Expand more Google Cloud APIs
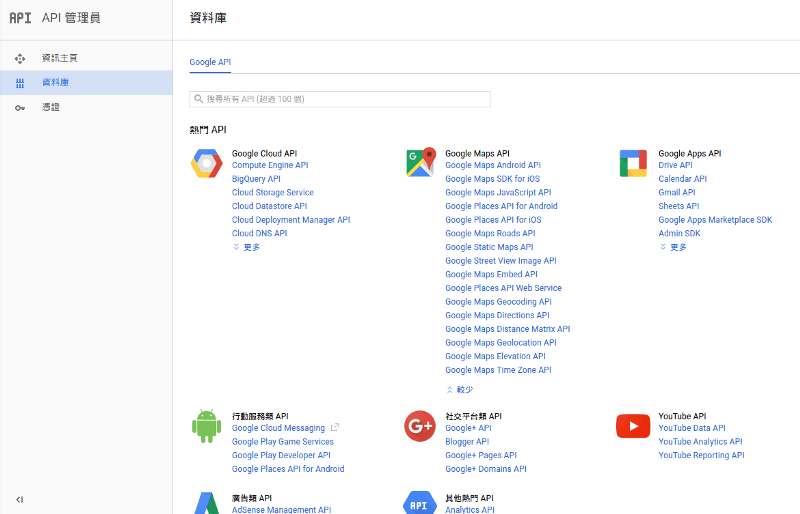This screenshot has height=514, width=800. click(x=247, y=247)
